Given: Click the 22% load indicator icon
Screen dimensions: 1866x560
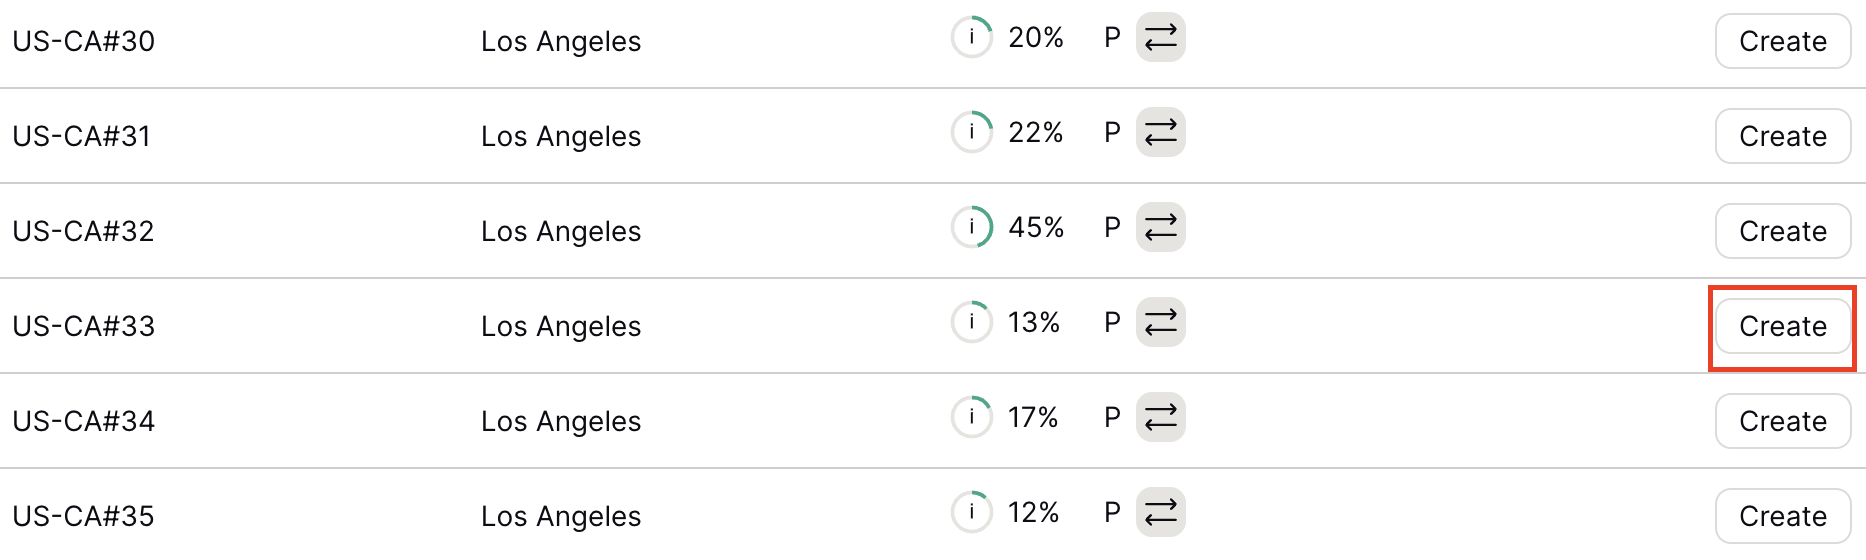Looking at the screenshot, I should click(x=972, y=132).
